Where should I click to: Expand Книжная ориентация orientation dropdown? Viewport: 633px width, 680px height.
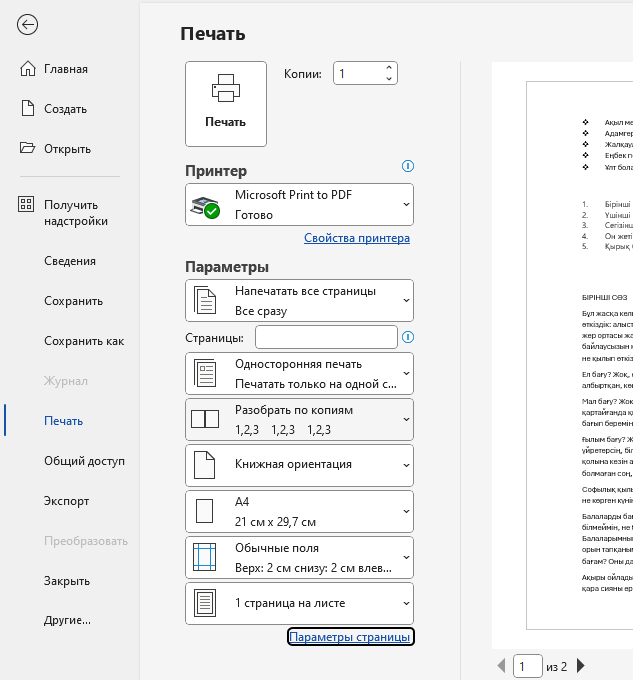pos(299,464)
